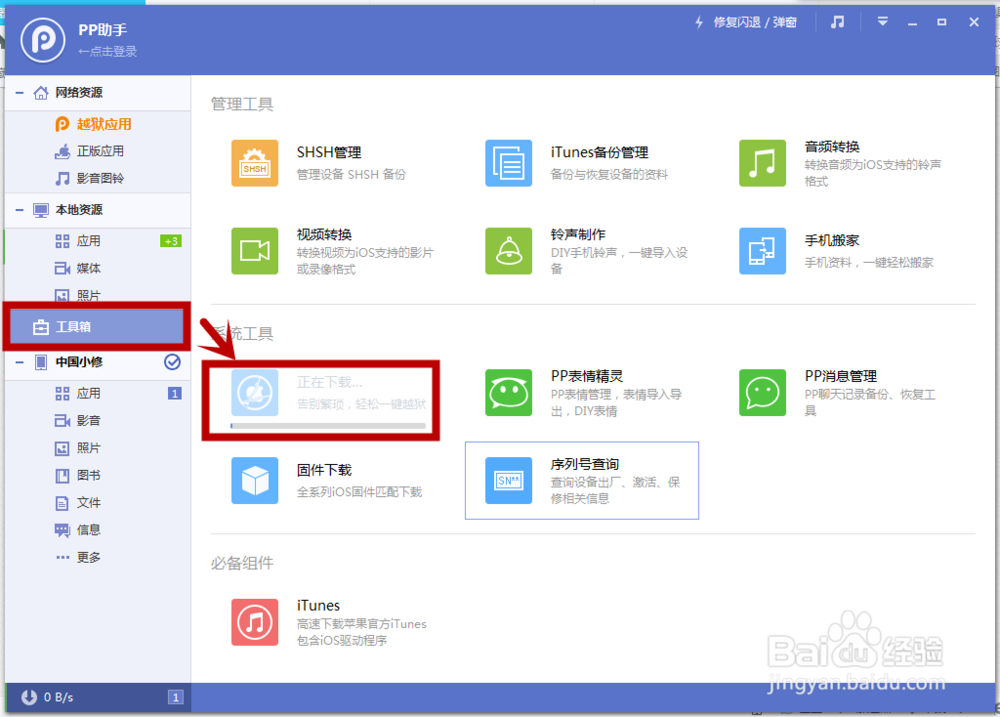Open local 应用 item under 本地资源

(89, 241)
